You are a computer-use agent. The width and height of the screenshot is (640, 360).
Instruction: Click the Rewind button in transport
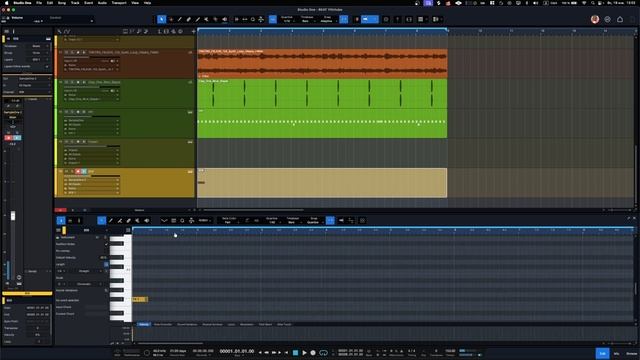click(267, 353)
